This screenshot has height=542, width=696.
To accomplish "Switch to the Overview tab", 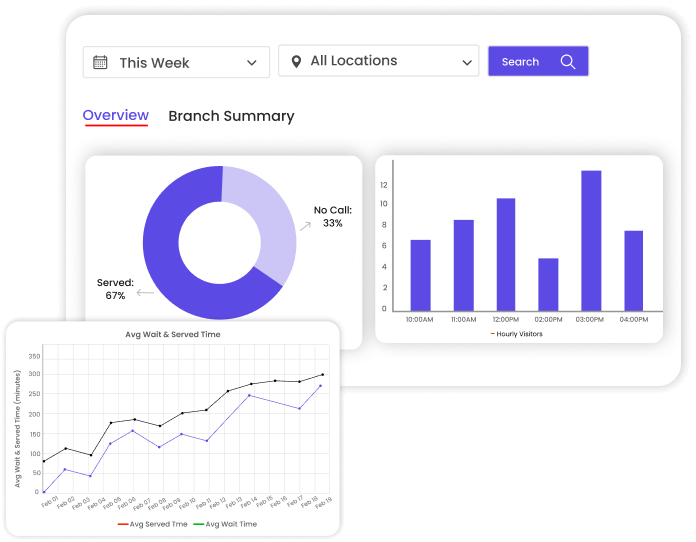I will point(115,116).
